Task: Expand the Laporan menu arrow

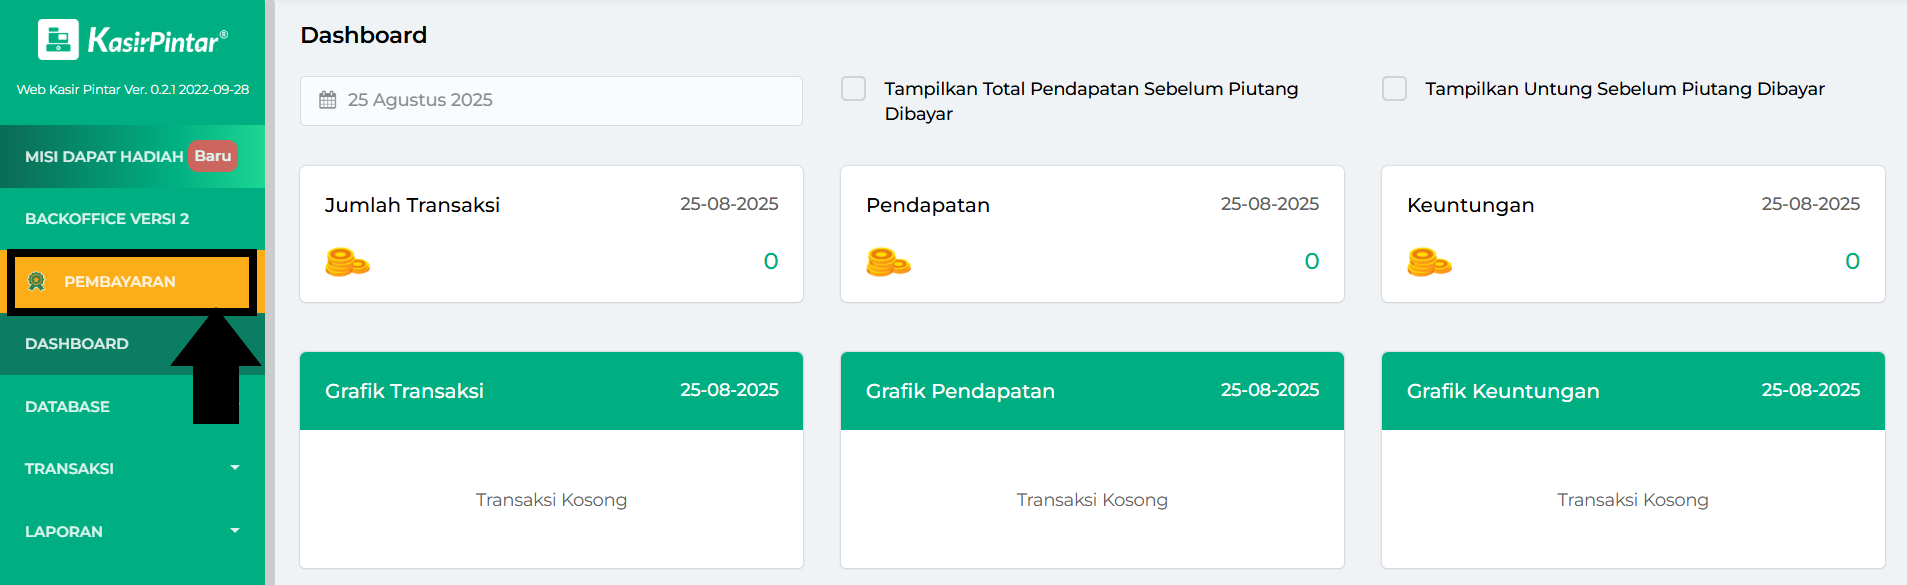Action: point(235,531)
